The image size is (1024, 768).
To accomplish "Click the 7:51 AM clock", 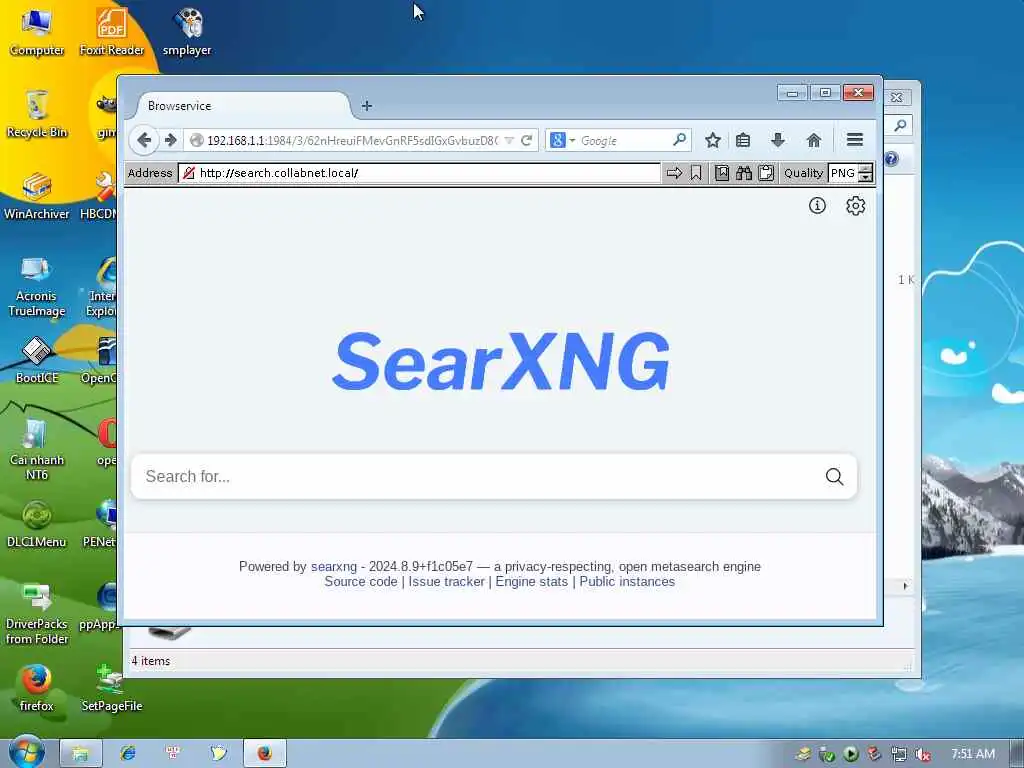I will click(x=973, y=754).
